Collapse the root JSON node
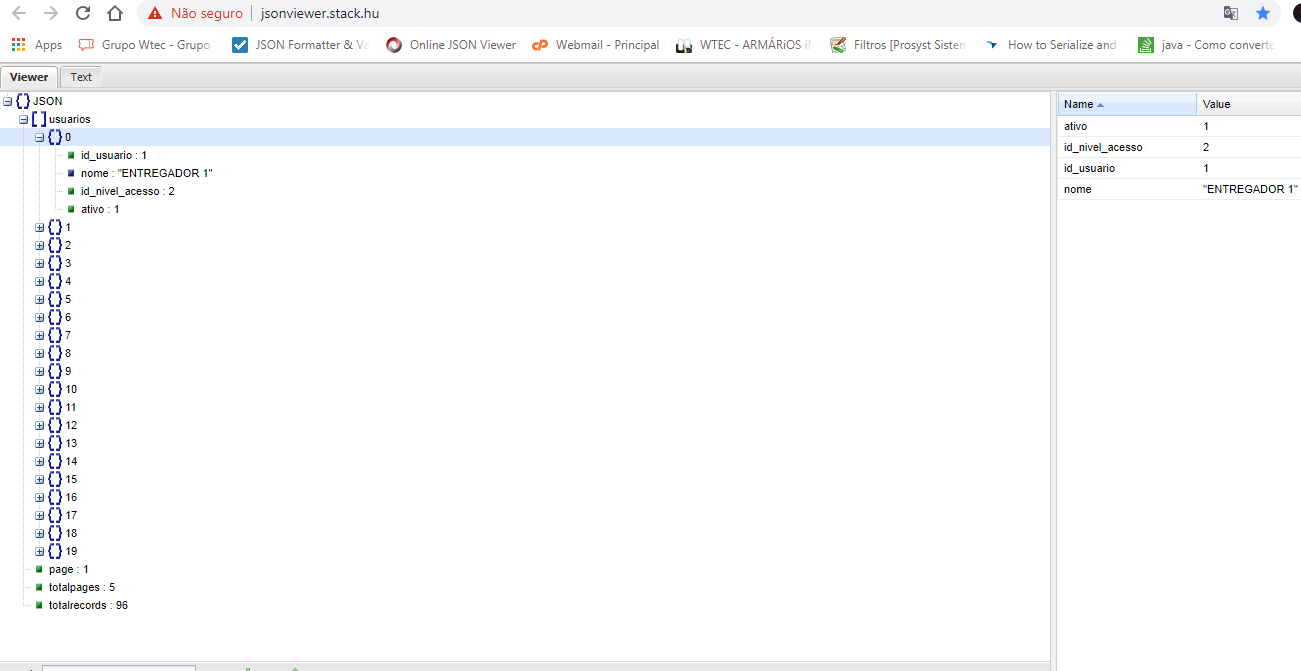1301x671 pixels. coord(8,101)
